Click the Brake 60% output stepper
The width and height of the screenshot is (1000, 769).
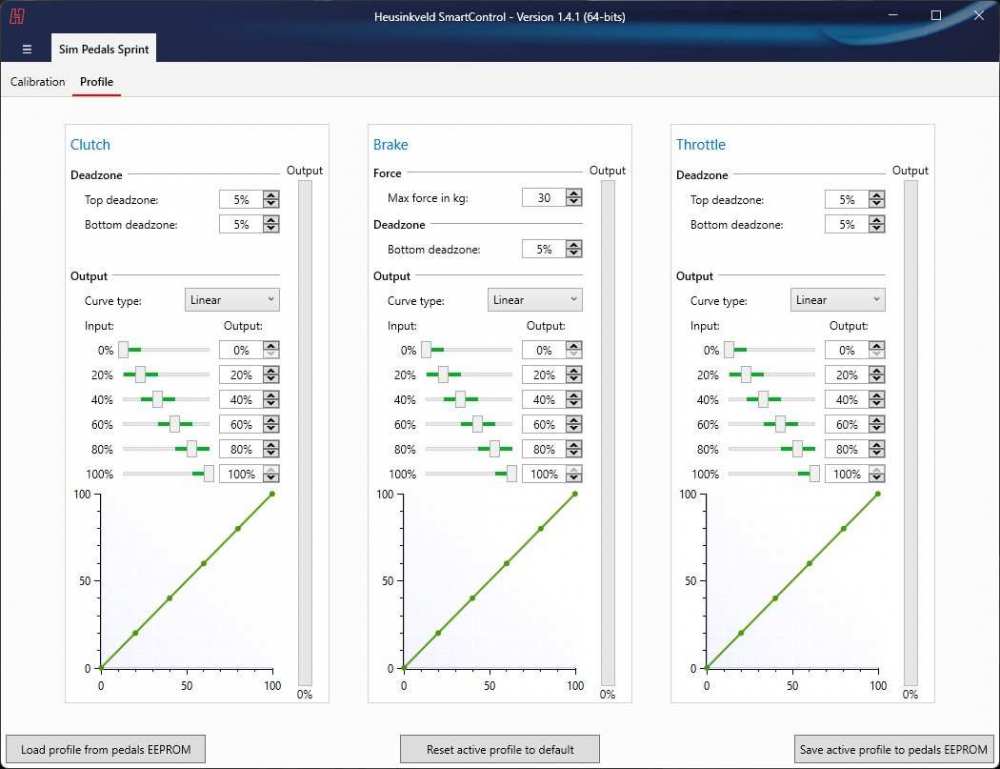click(574, 424)
